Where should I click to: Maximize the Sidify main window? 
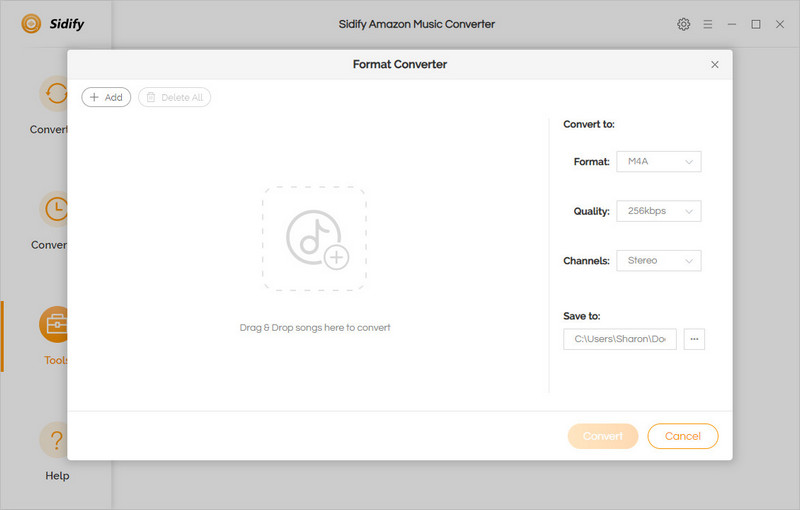pyautogui.click(x=756, y=24)
